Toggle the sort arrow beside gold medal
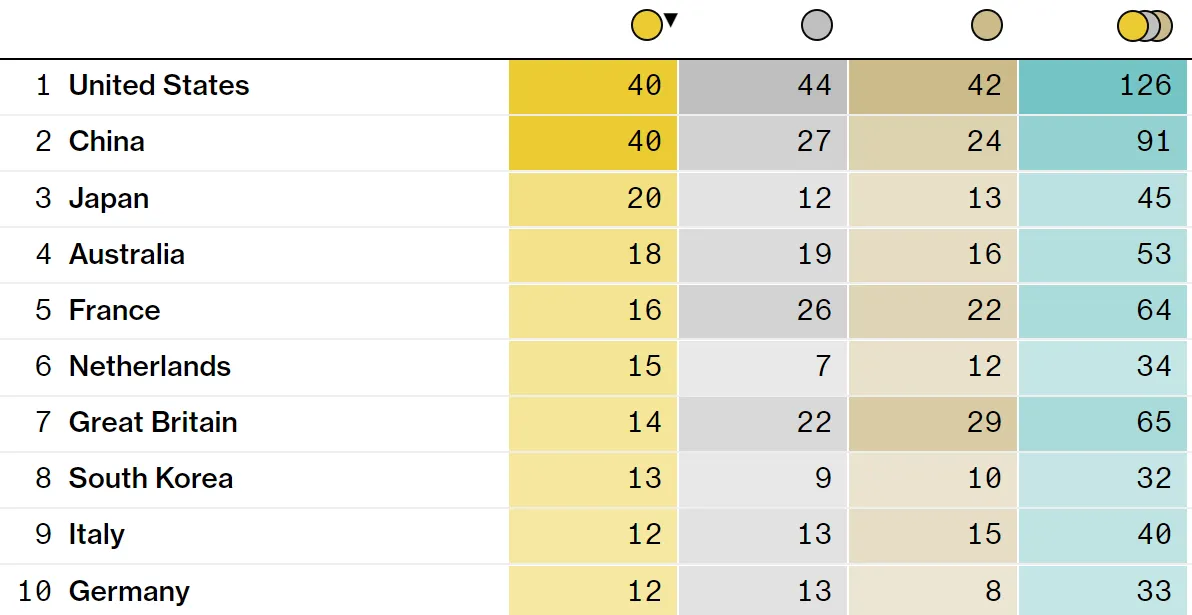Screen dimensions: 1192x615 click(x=671, y=19)
